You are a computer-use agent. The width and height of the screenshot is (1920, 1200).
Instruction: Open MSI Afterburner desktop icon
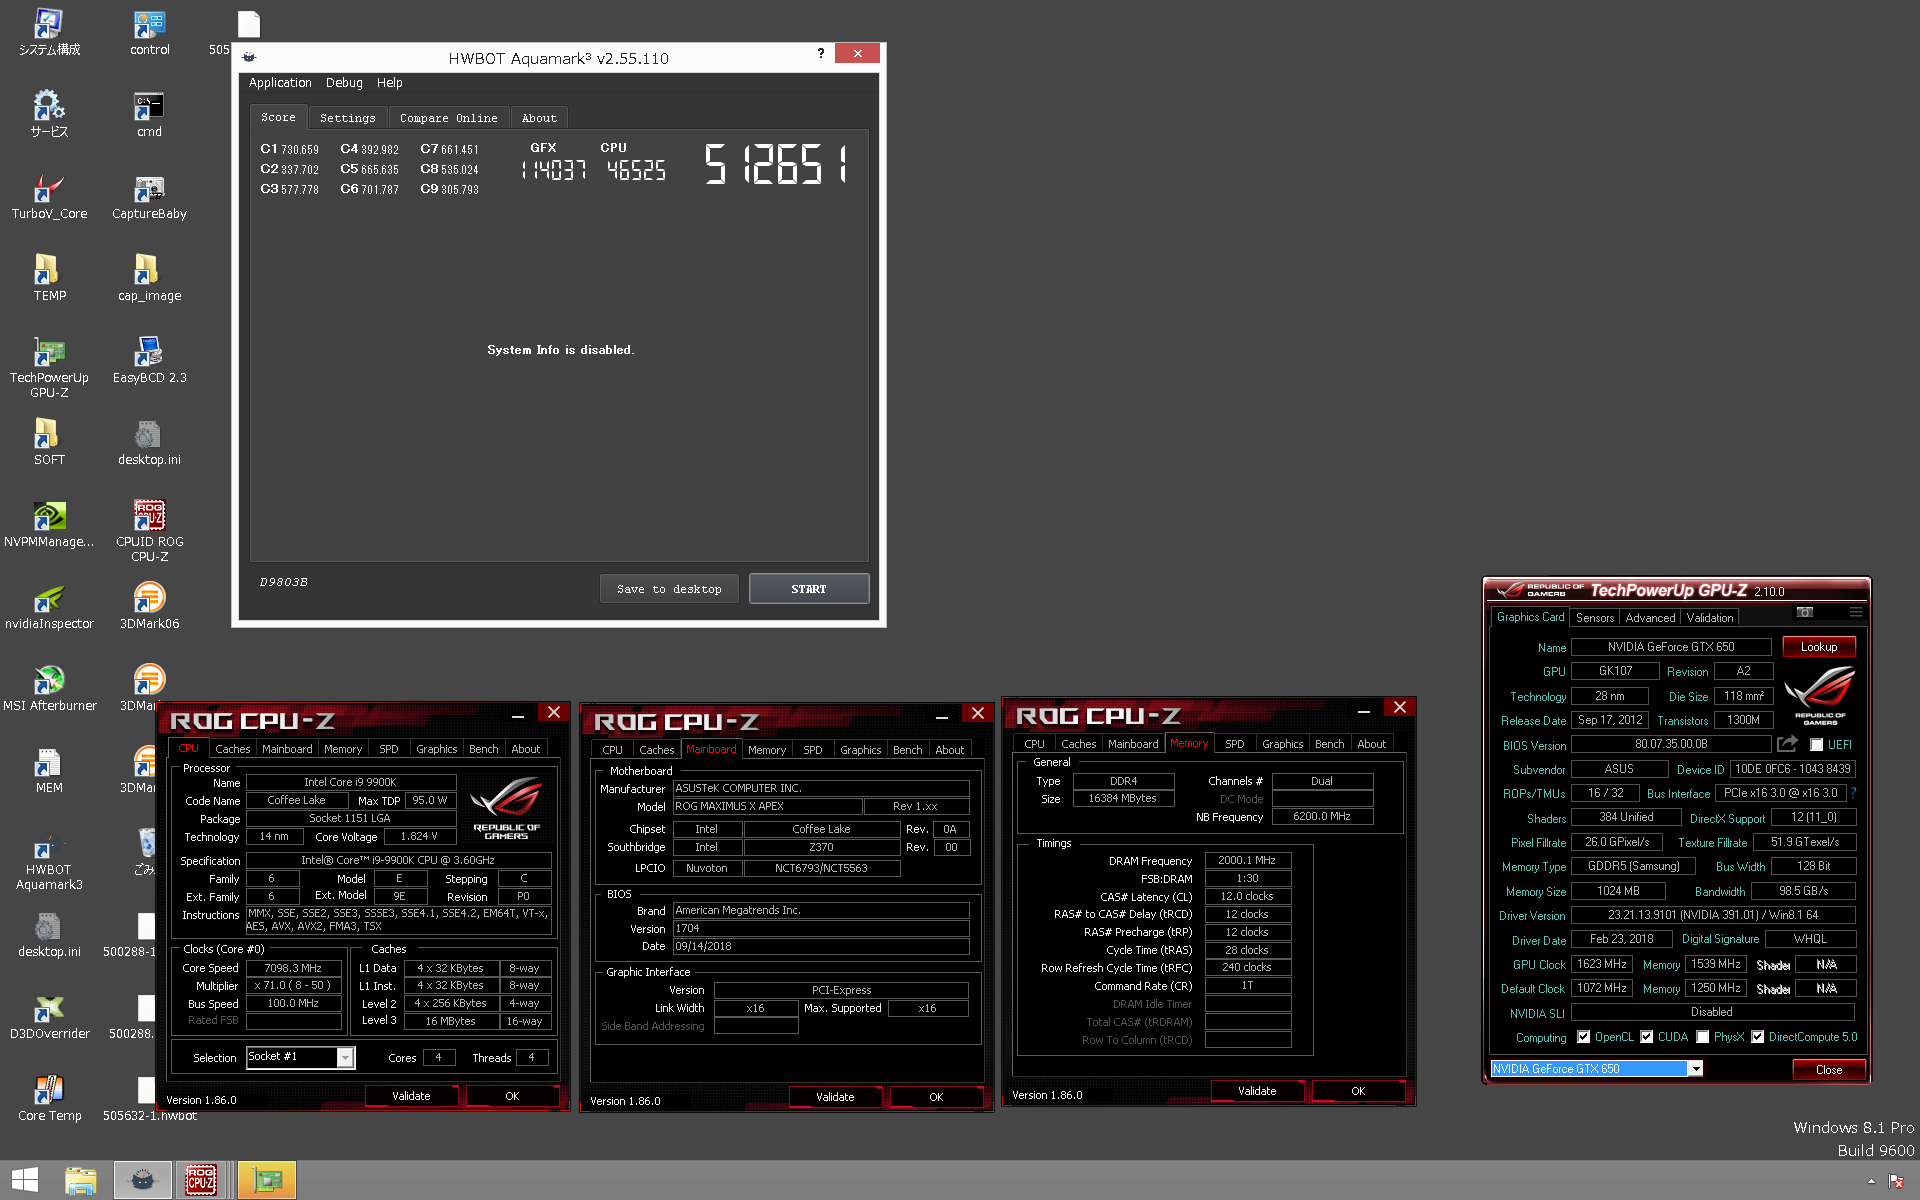pos(49,688)
